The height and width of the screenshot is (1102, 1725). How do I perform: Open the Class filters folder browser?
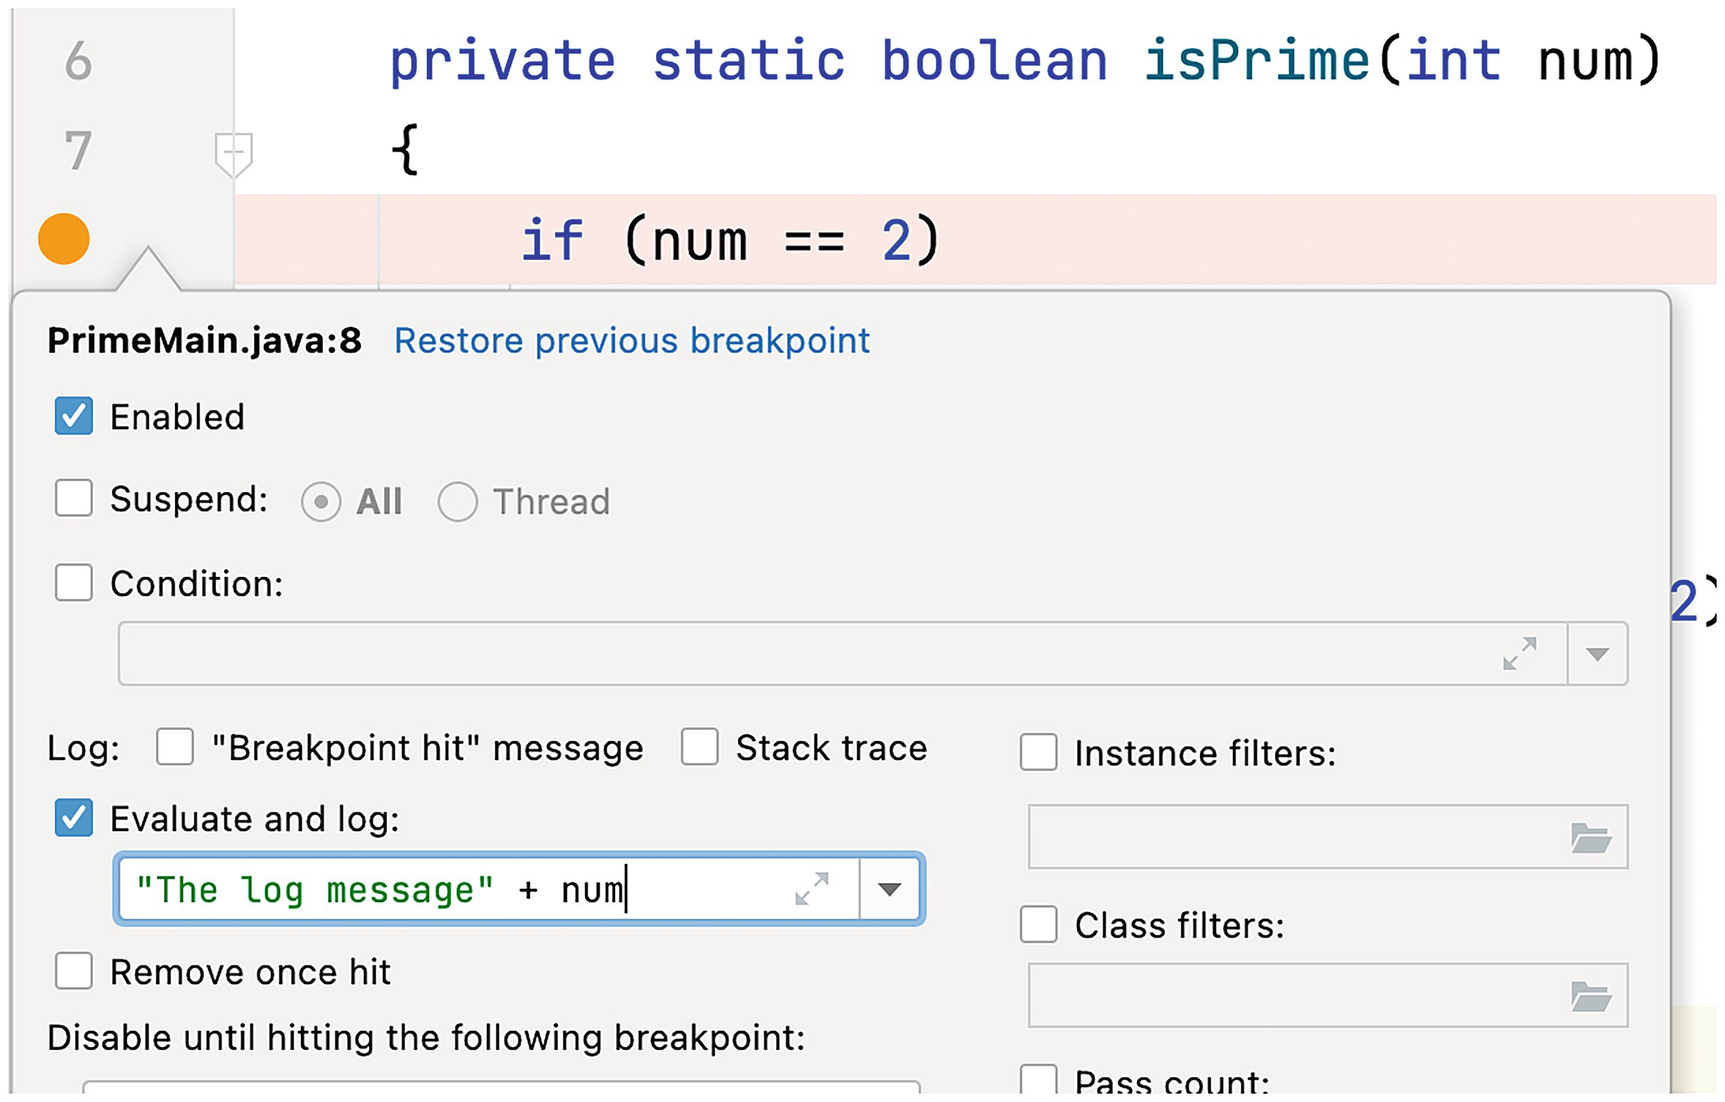1590,997
